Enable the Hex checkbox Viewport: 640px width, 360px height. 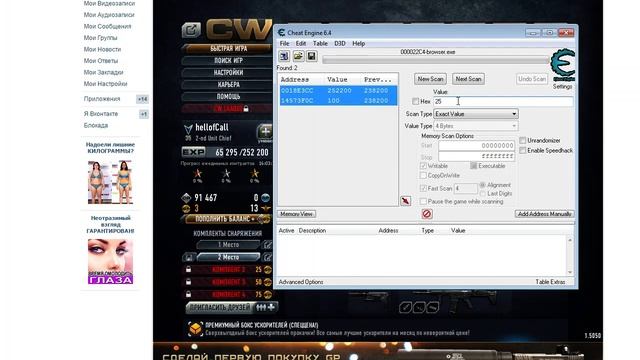pyautogui.click(x=416, y=101)
